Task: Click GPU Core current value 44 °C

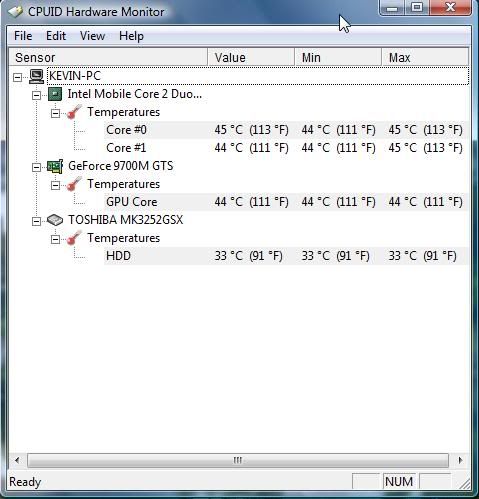Action: pyautogui.click(x=251, y=202)
